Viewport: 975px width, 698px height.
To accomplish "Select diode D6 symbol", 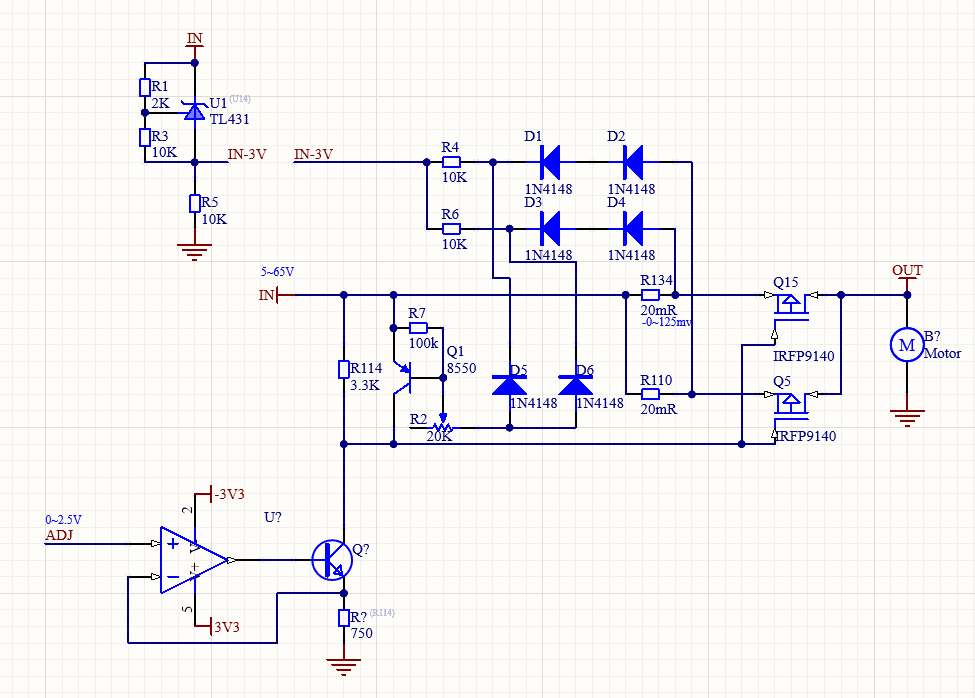I will coord(576,385).
